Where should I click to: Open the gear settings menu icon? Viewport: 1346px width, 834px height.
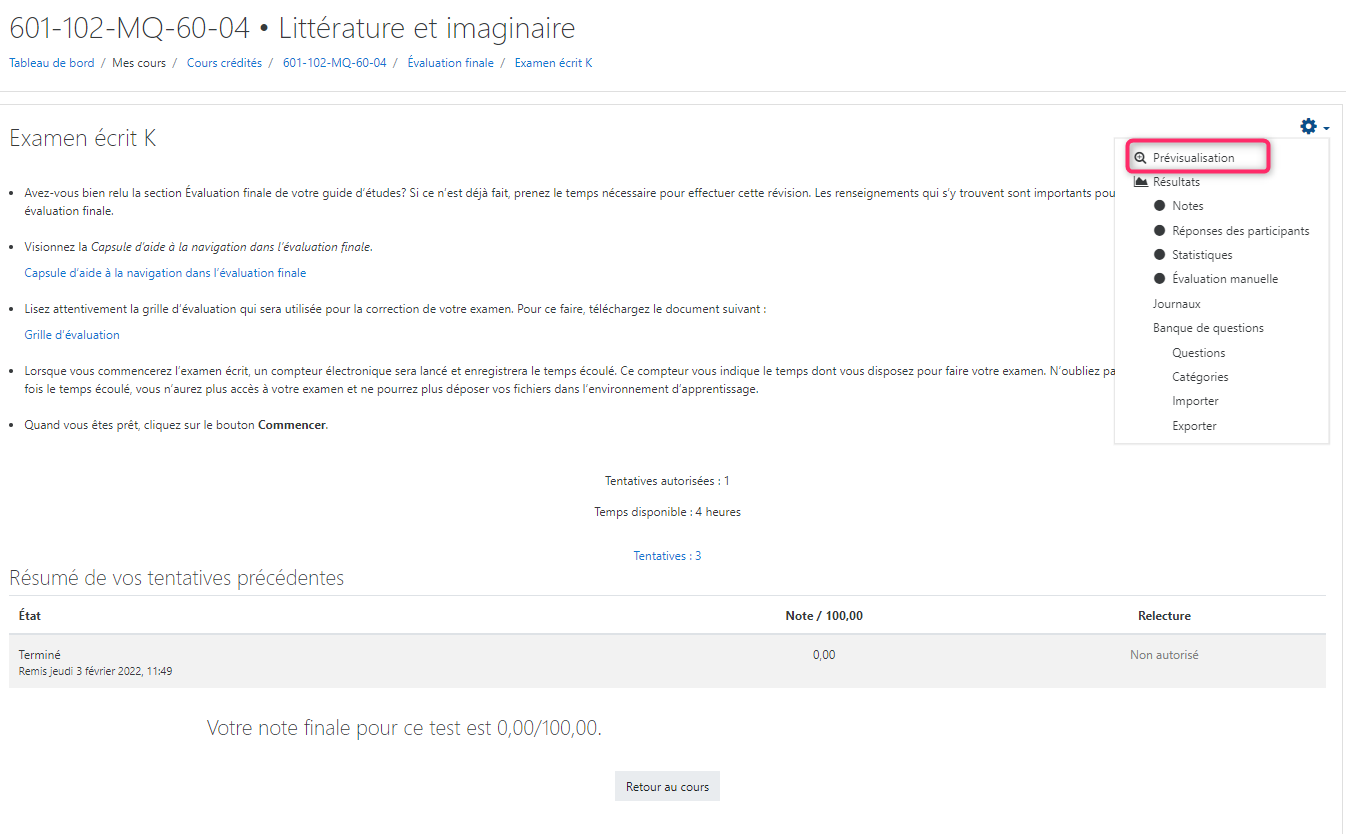1308,127
